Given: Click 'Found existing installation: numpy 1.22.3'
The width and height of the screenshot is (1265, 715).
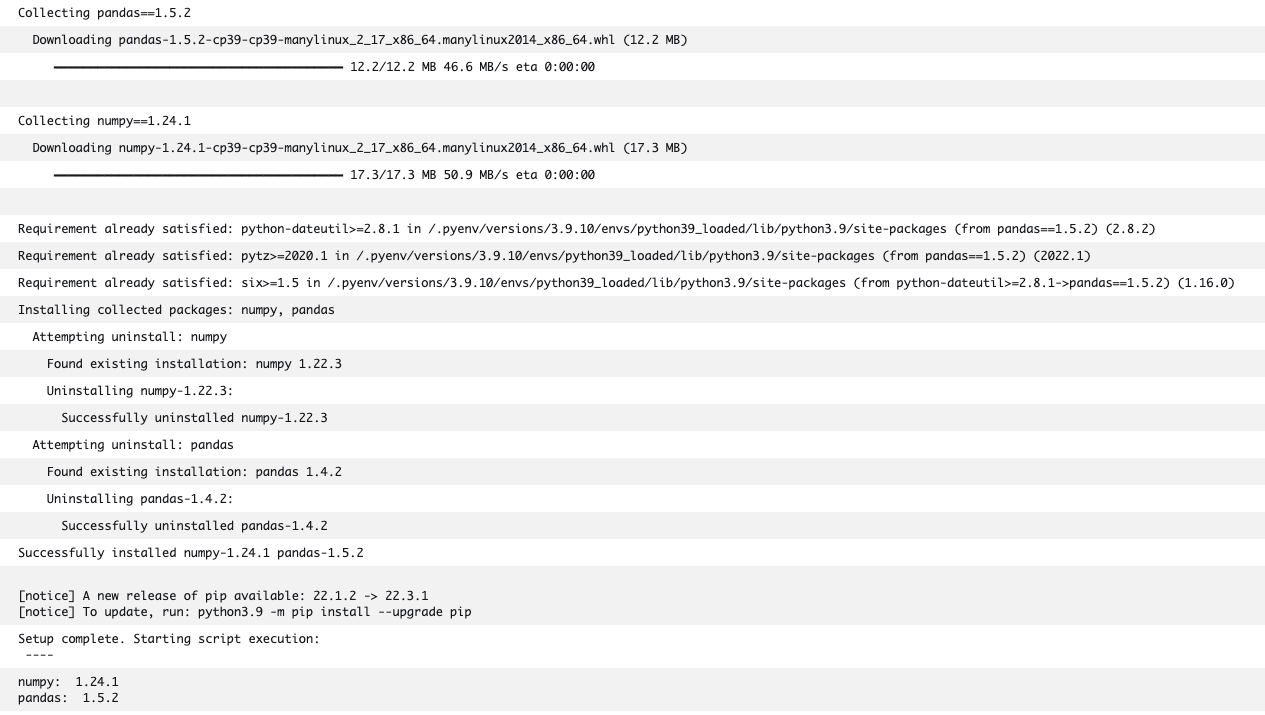Looking at the screenshot, I should (x=194, y=364).
